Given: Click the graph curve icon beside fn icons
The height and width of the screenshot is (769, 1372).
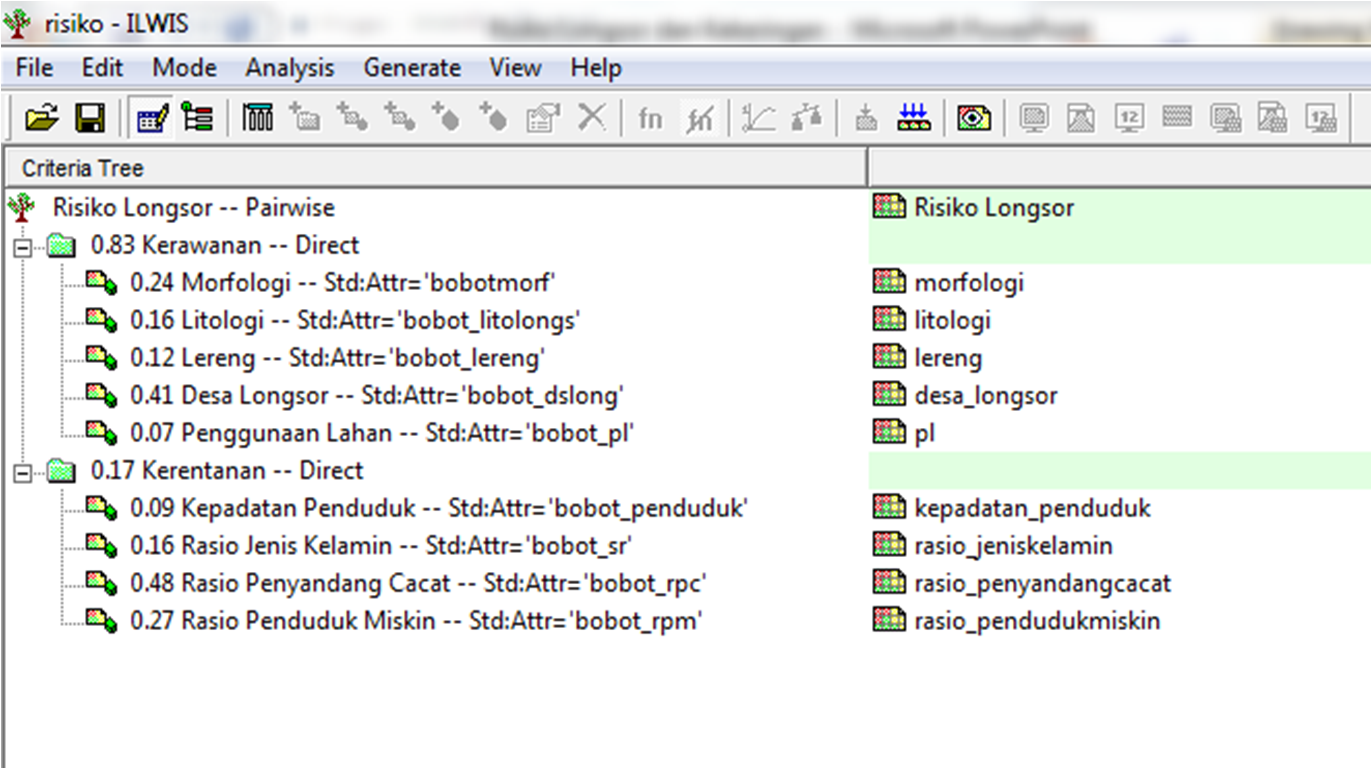Looking at the screenshot, I should (759, 119).
